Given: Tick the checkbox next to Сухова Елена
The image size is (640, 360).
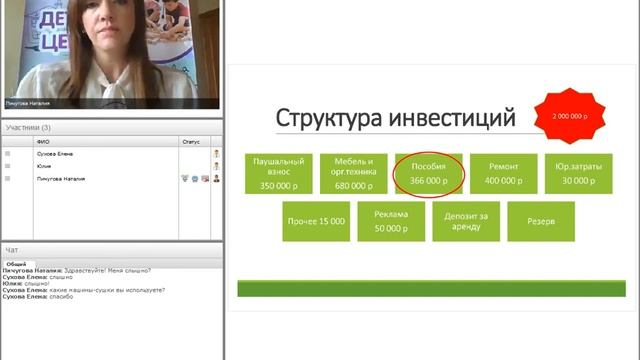Looking at the screenshot, I should click(x=7, y=154).
